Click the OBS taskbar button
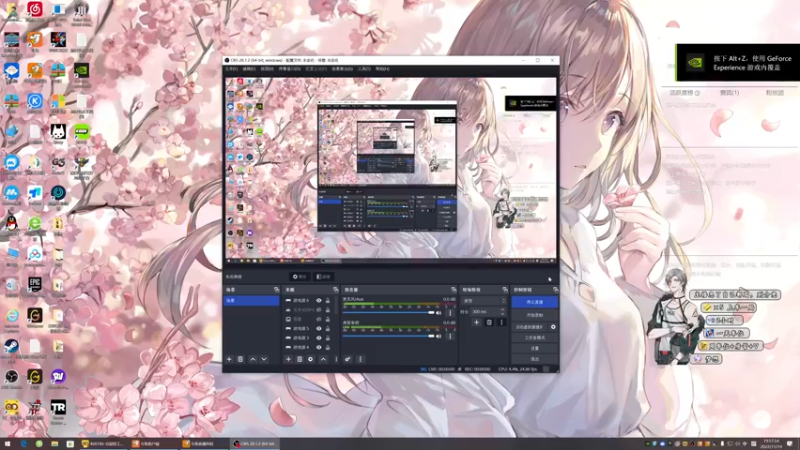 (x=255, y=444)
